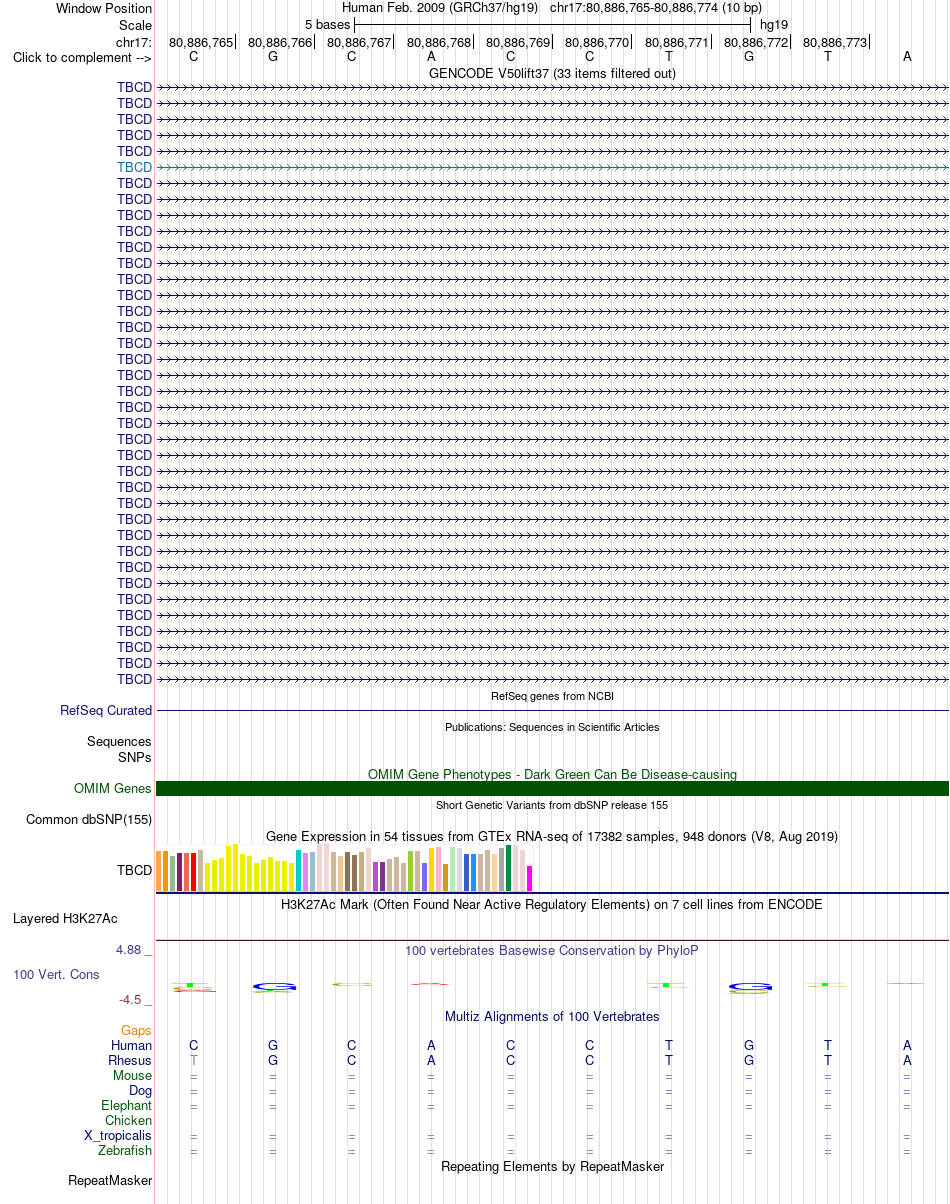Click the 'SNPs' publications label
Screen dimensions: 950x1204
(x=135, y=758)
